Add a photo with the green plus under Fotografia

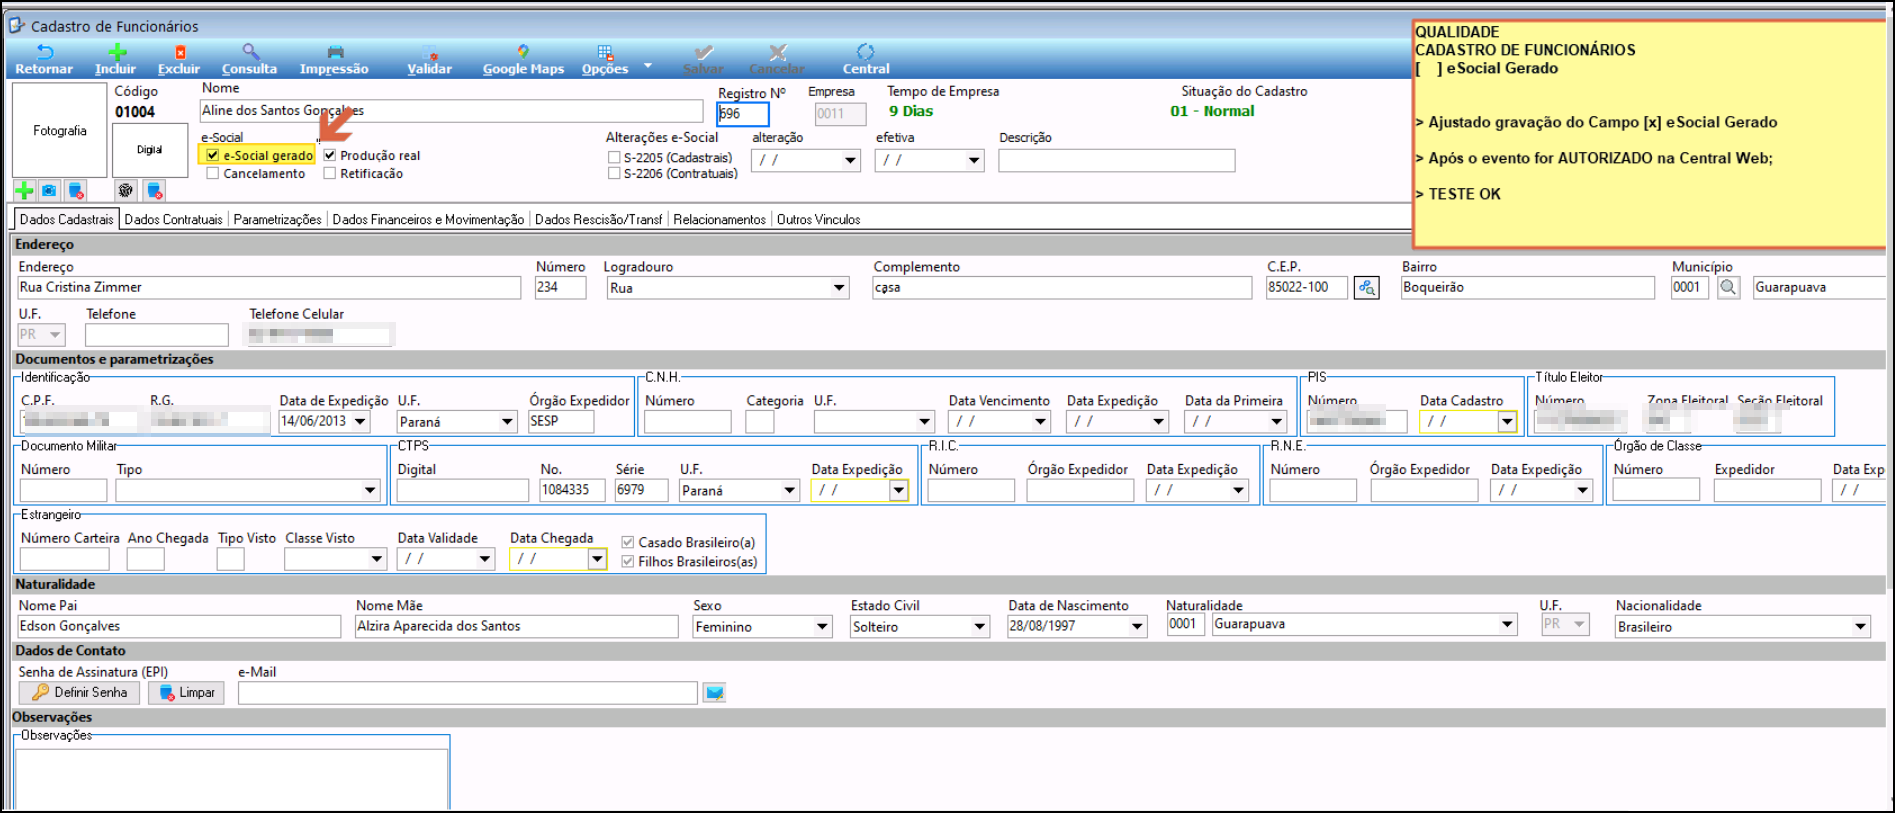(x=24, y=190)
